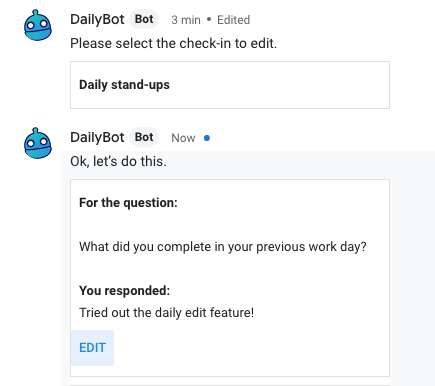Click the Tried out the daily edit feature response
Screen dimensions: 435x386
tap(166, 313)
